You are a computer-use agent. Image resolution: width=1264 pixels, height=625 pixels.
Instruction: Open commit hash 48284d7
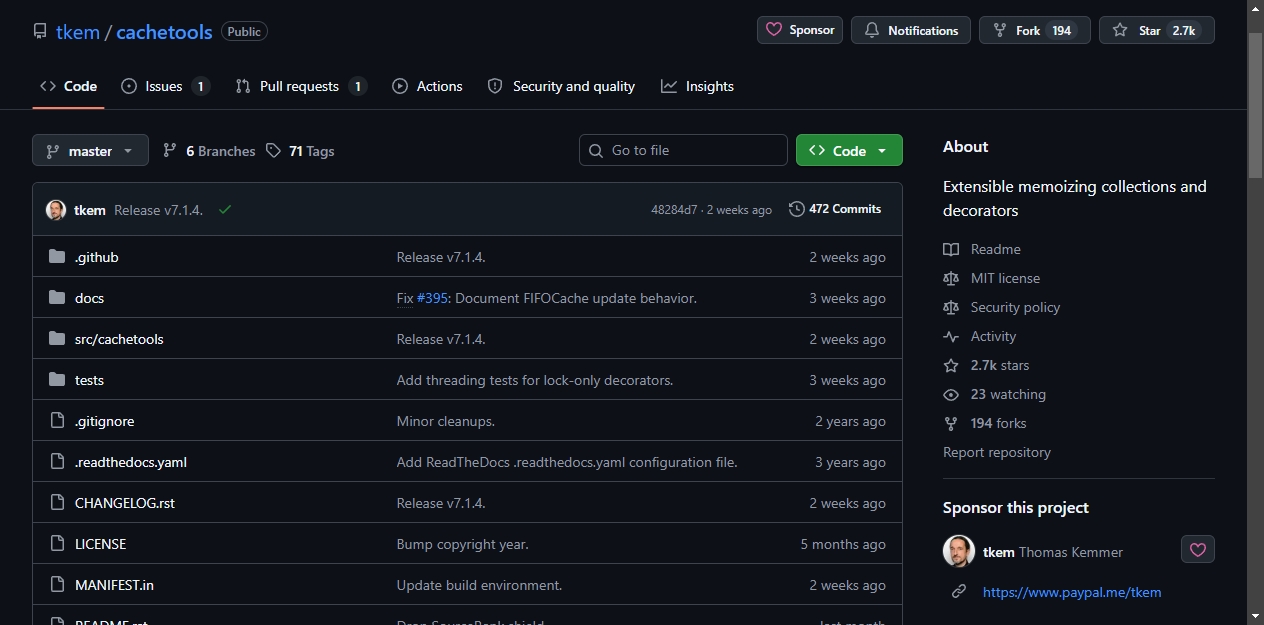tap(674, 210)
